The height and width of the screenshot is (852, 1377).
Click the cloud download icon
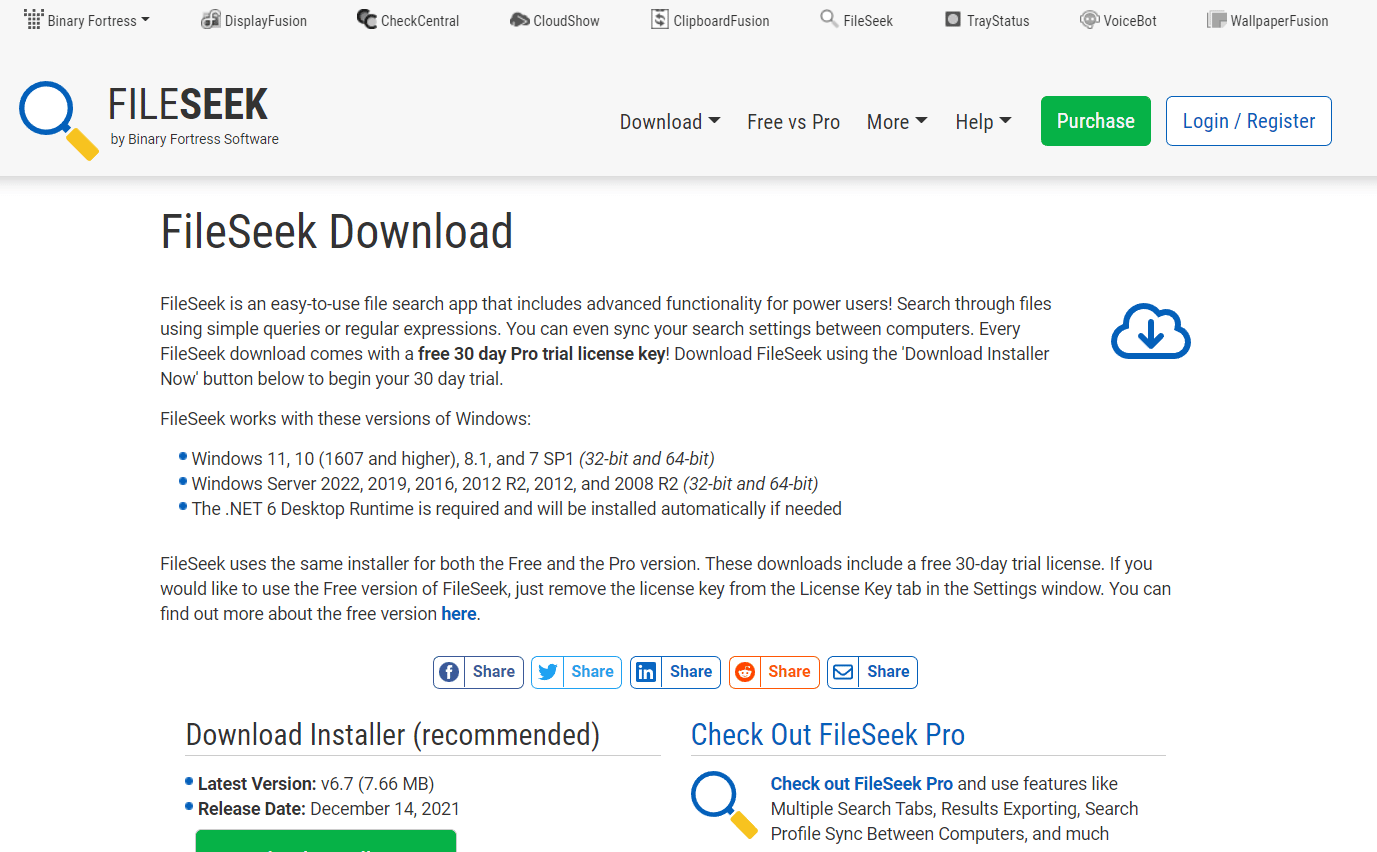[1151, 332]
